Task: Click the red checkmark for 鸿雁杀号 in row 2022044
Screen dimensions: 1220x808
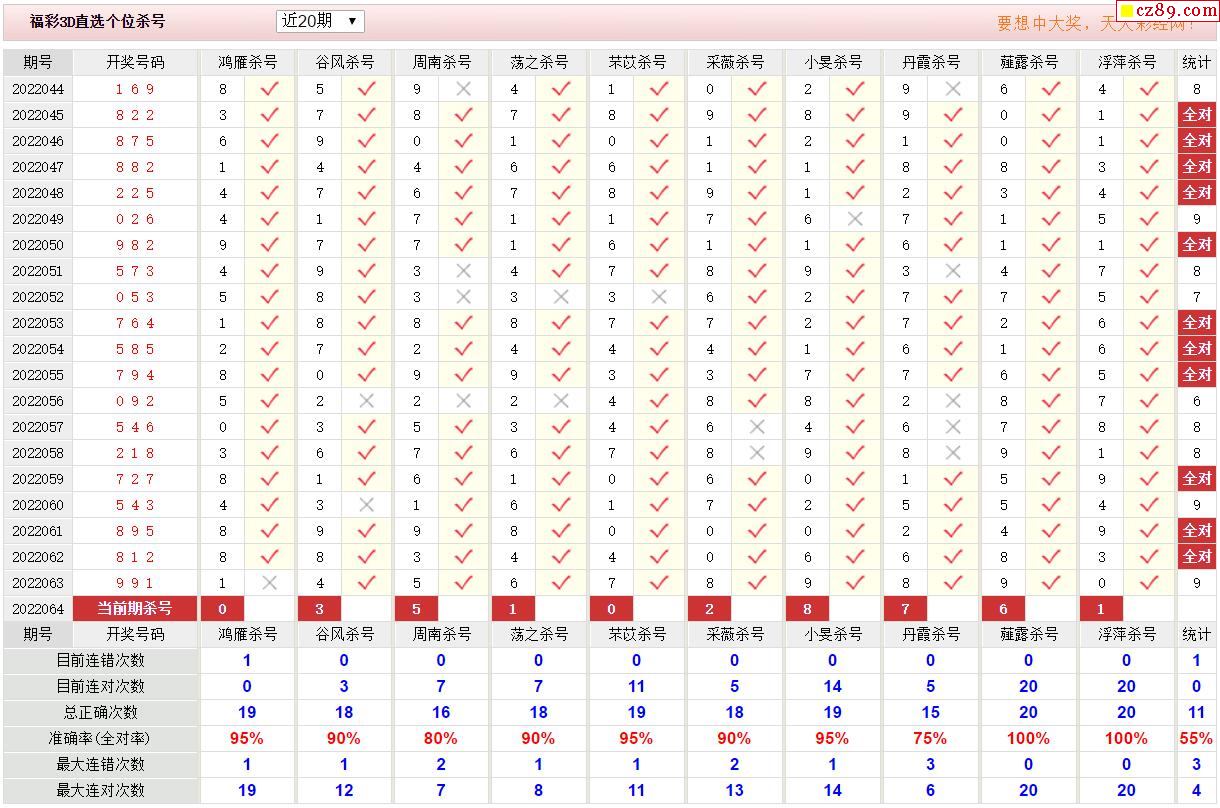Action: 269,89
